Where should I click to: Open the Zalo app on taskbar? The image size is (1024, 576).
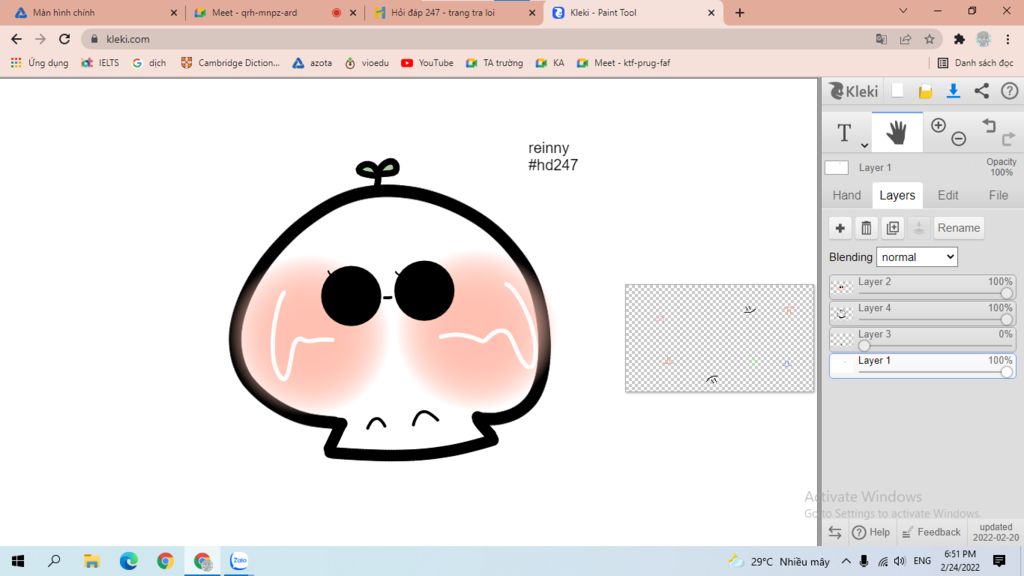[239, 561]
